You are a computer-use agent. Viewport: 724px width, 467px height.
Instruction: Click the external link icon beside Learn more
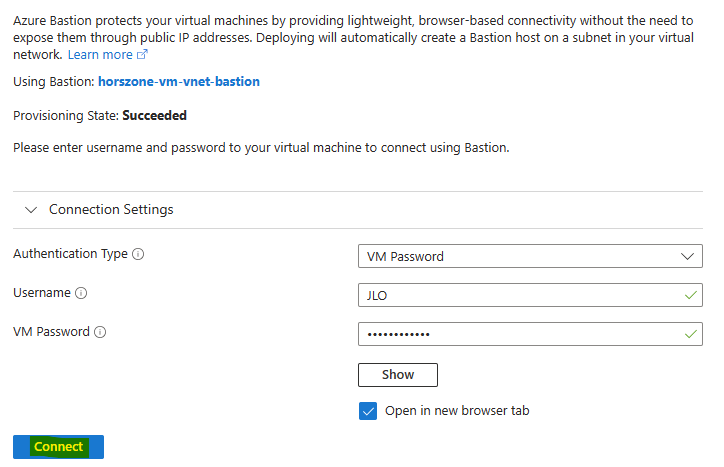click(142, 55)
